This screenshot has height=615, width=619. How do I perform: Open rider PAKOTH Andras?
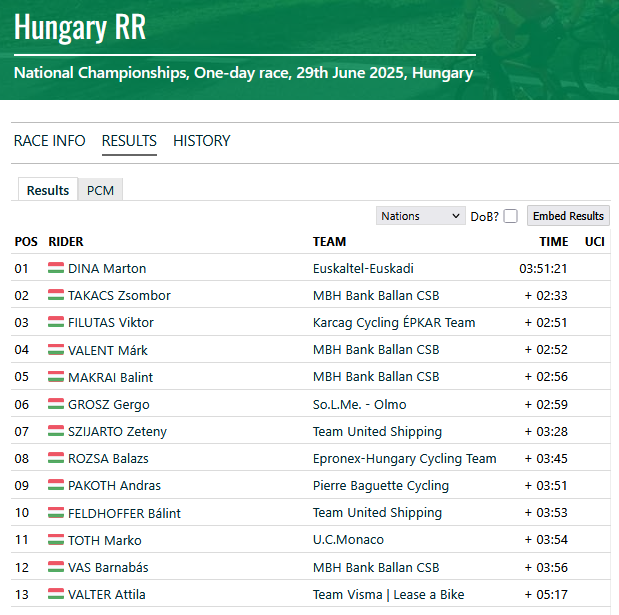tap(114, 486)
